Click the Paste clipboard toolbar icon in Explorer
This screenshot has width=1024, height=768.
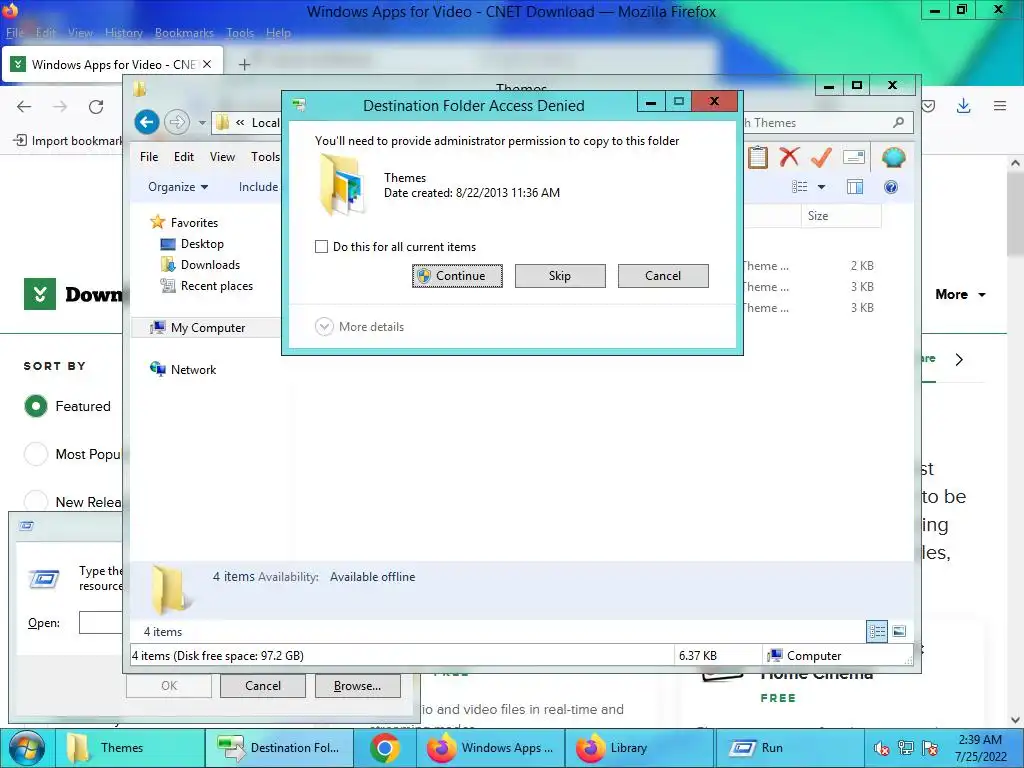(x=758, y=157)
